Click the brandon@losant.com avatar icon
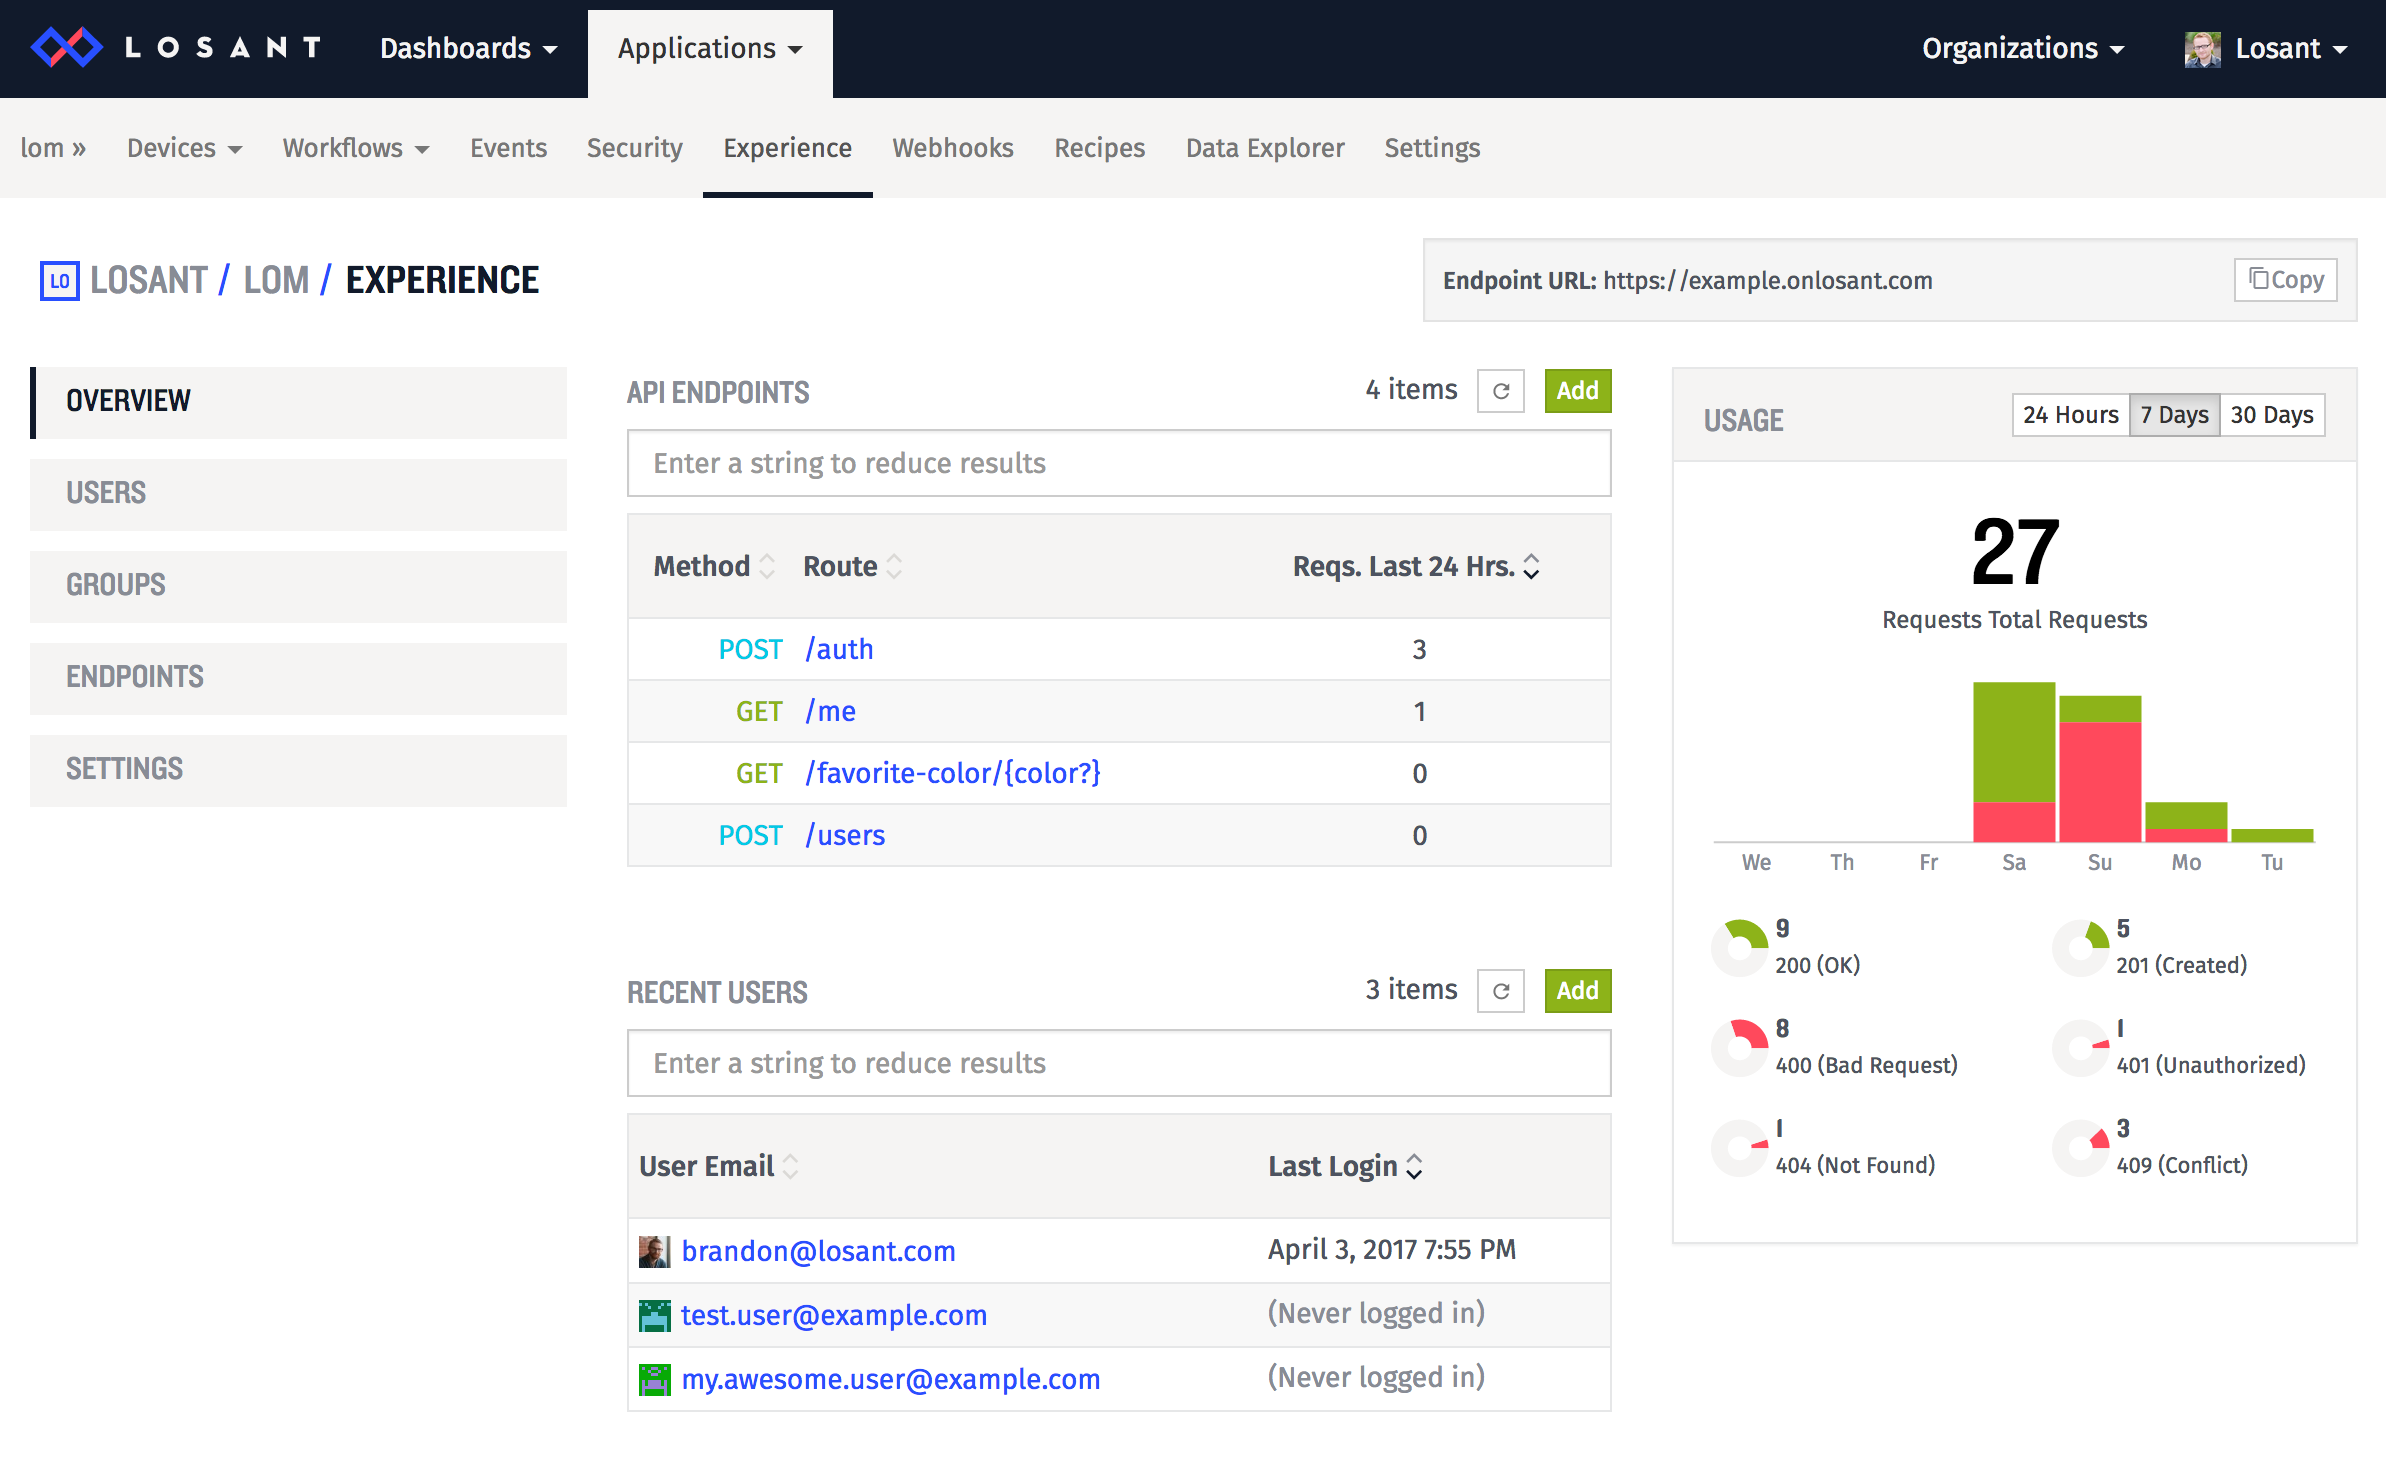The width and height of the screenshot is (2386, 1474). click(x=654, y=1251)
